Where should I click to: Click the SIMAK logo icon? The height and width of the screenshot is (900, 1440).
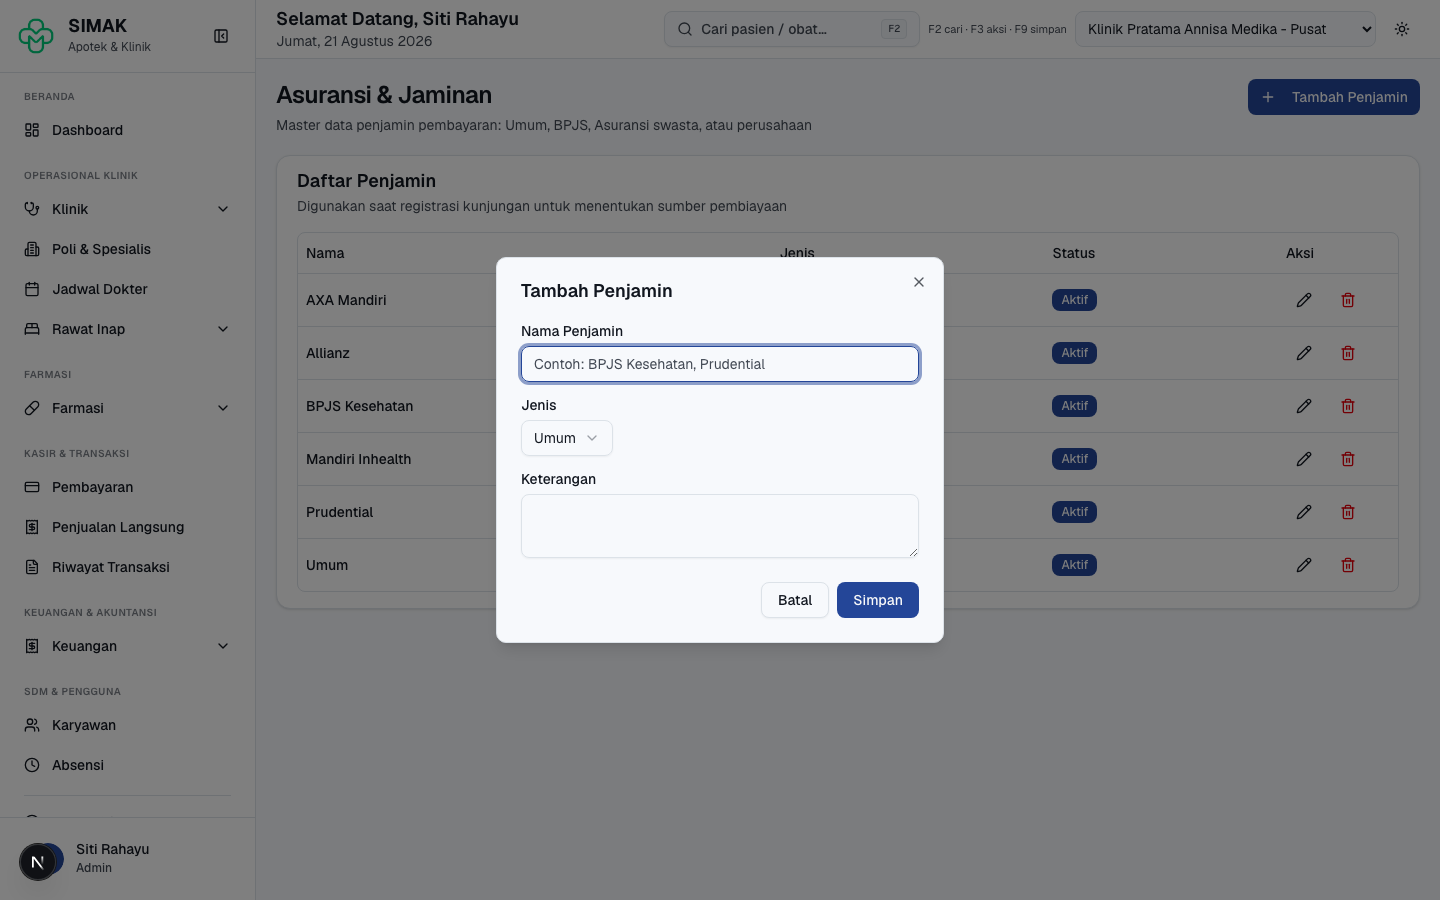[36, 36]
